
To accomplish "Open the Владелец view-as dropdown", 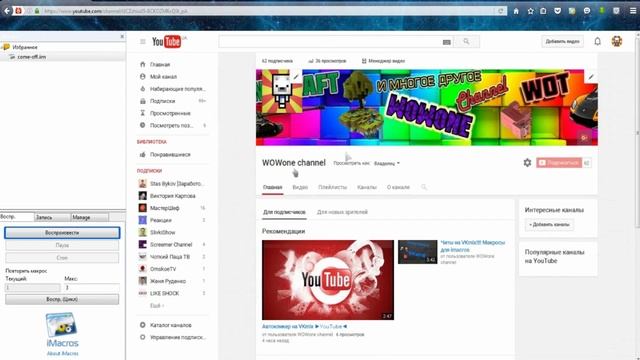I will [387, 163].
